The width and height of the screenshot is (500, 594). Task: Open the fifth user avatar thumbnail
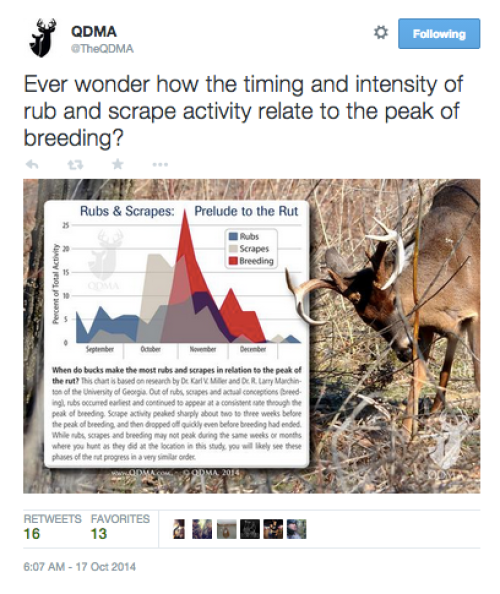pyautogui.click(x=273, y=529)
